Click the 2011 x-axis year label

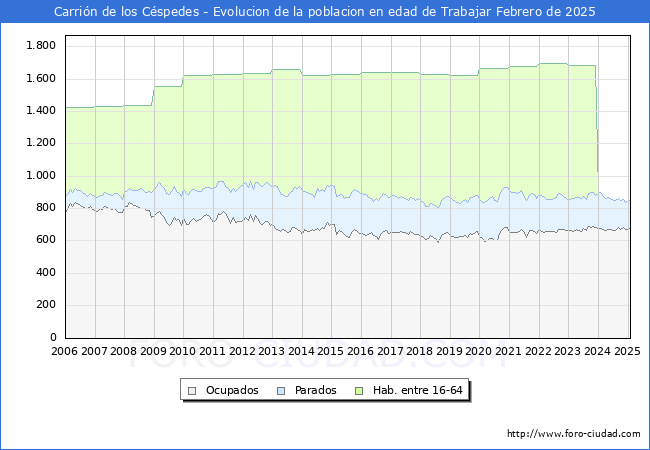(x=212, y=351)
